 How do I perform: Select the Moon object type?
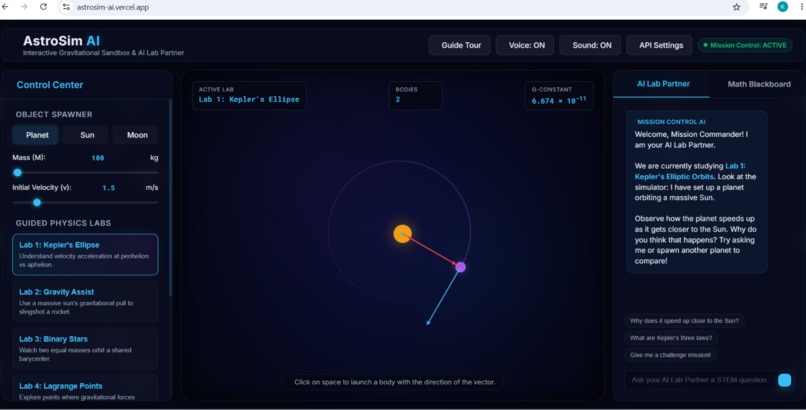(137, 135)
